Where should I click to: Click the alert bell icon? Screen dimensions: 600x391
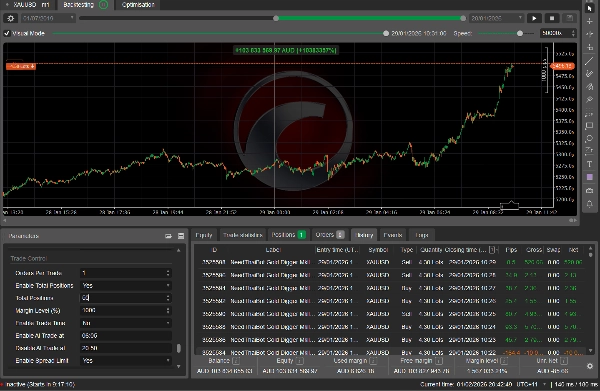[x=589, y=204]
